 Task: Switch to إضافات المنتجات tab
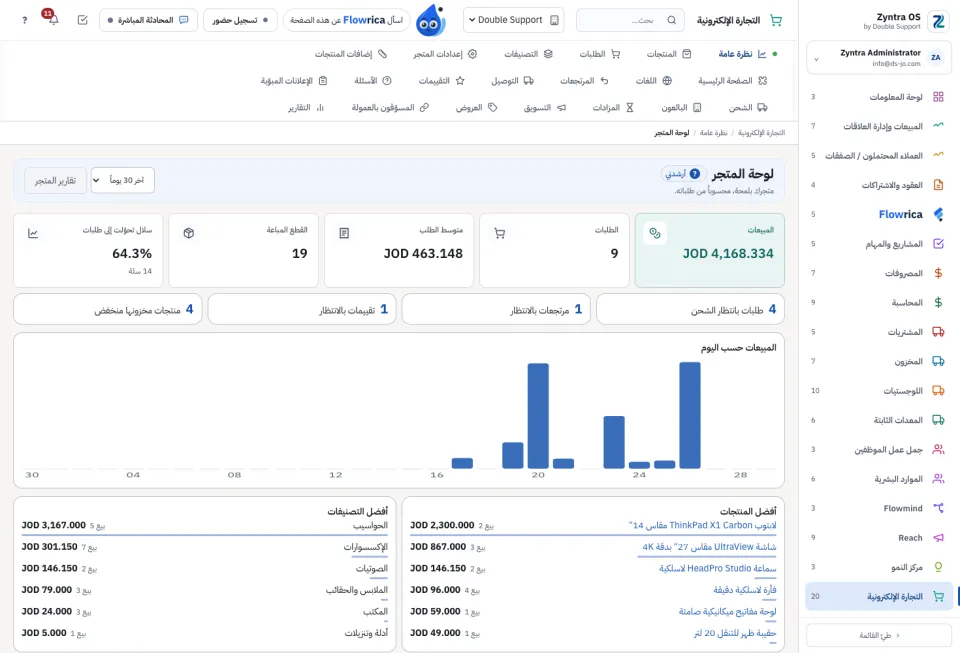tap(351, 54)
